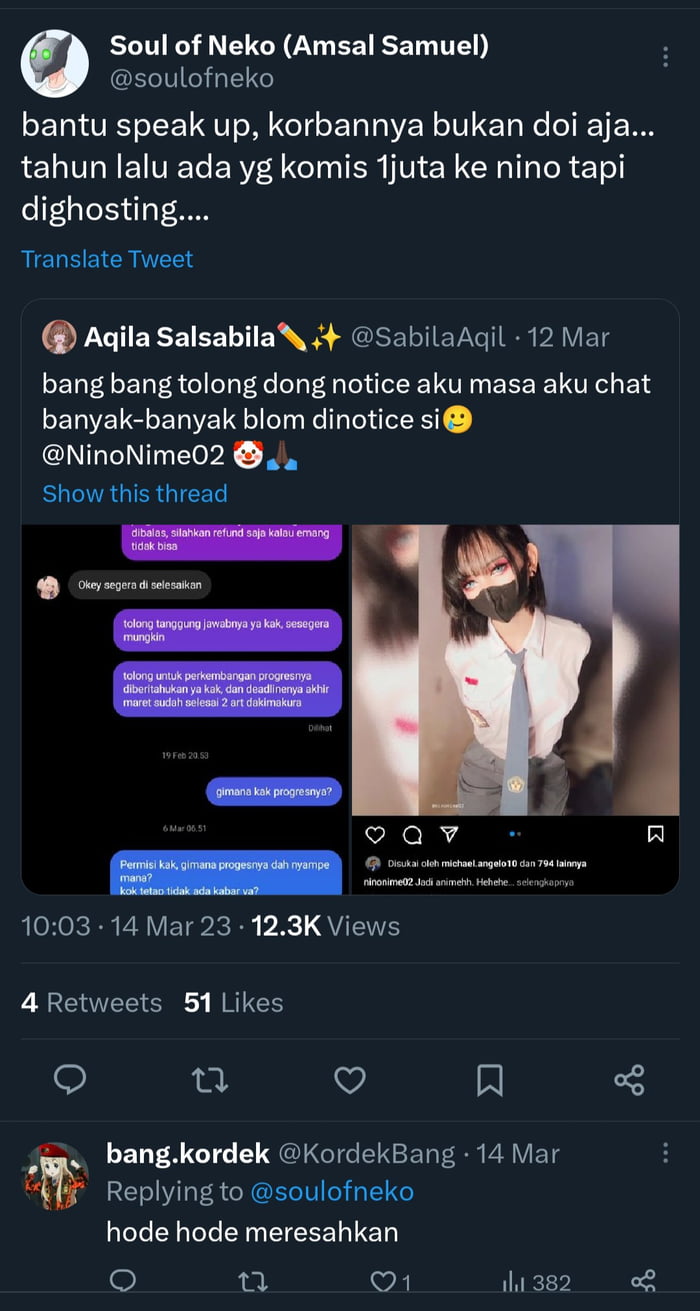The width and height of the screenshot is (700, 1311).
Task: Open more options on bang.kordek reply
Action: [665, 1154]
